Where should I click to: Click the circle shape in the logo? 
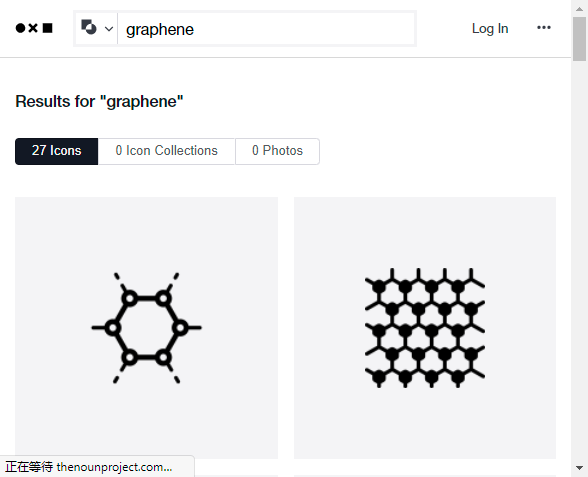point(20,28)
